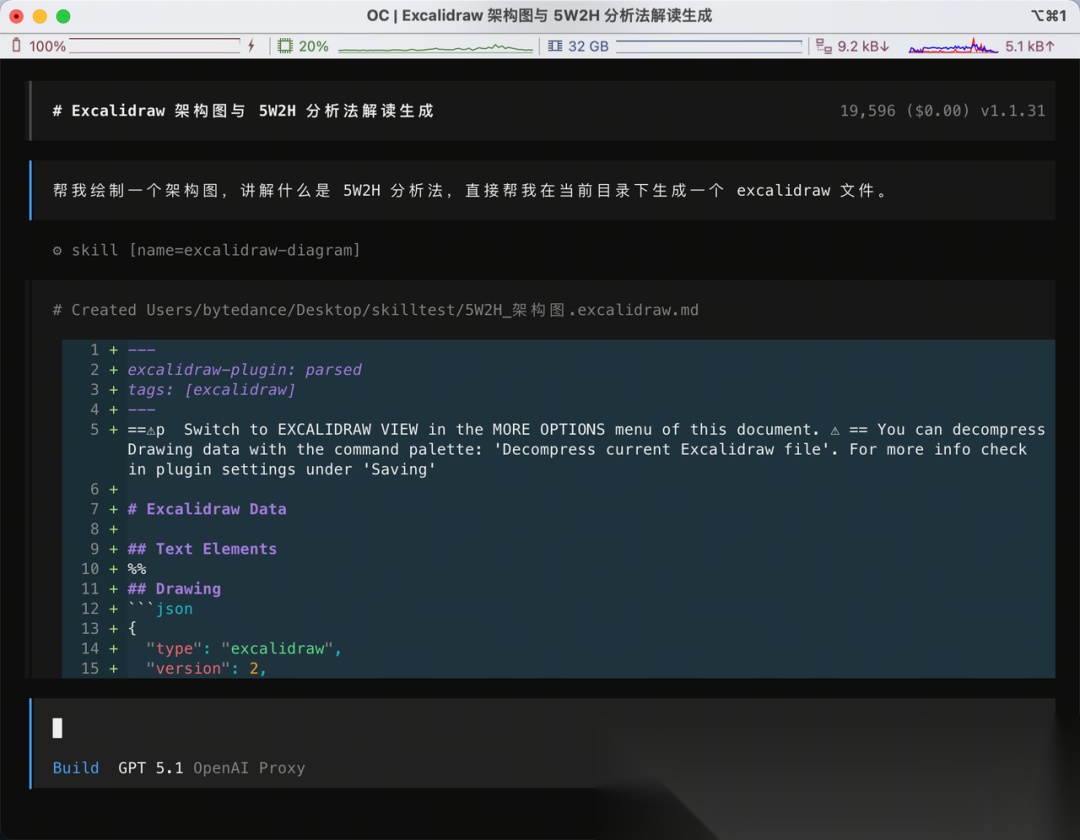Click the ⌥⌘1 shortcut indicator
The width and height of the screenshot is (1080, 840).
(x=1048, y=16)
